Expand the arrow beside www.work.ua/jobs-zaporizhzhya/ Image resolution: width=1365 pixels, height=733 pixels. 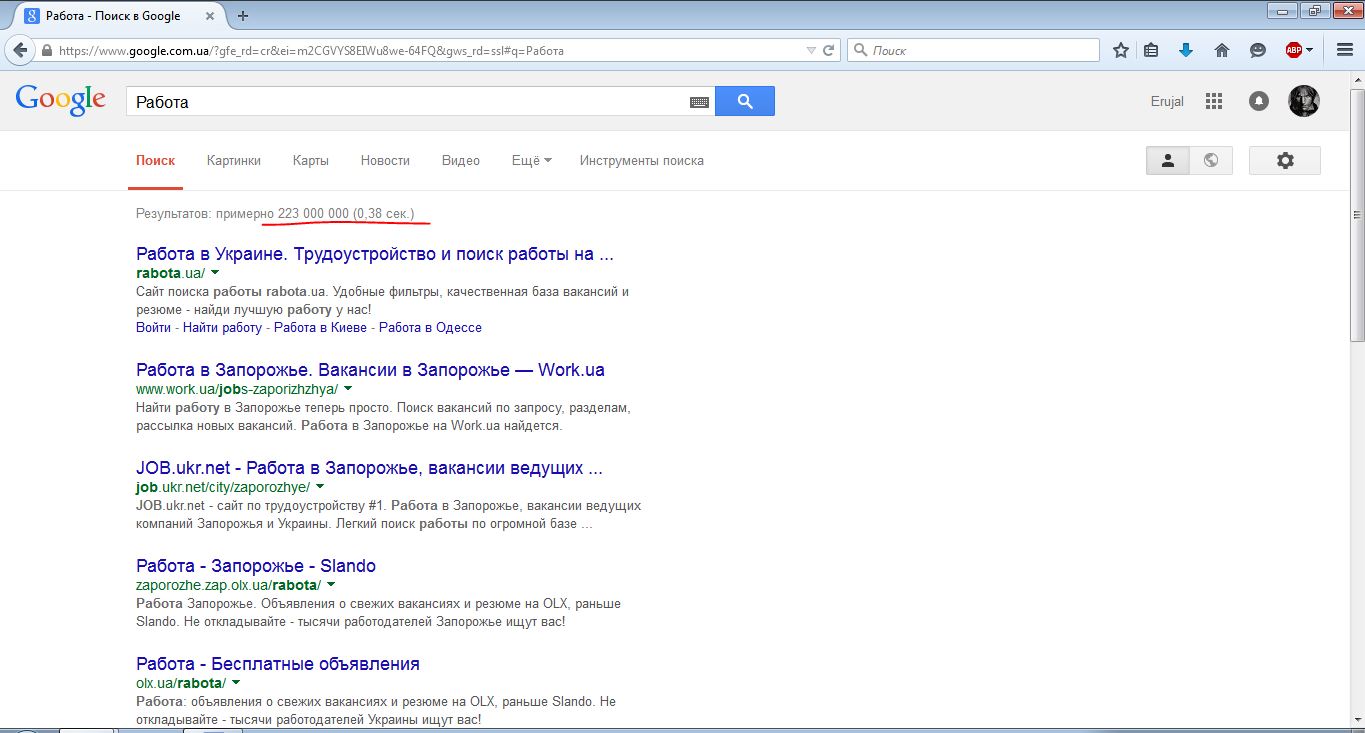[x=348, y=389]
